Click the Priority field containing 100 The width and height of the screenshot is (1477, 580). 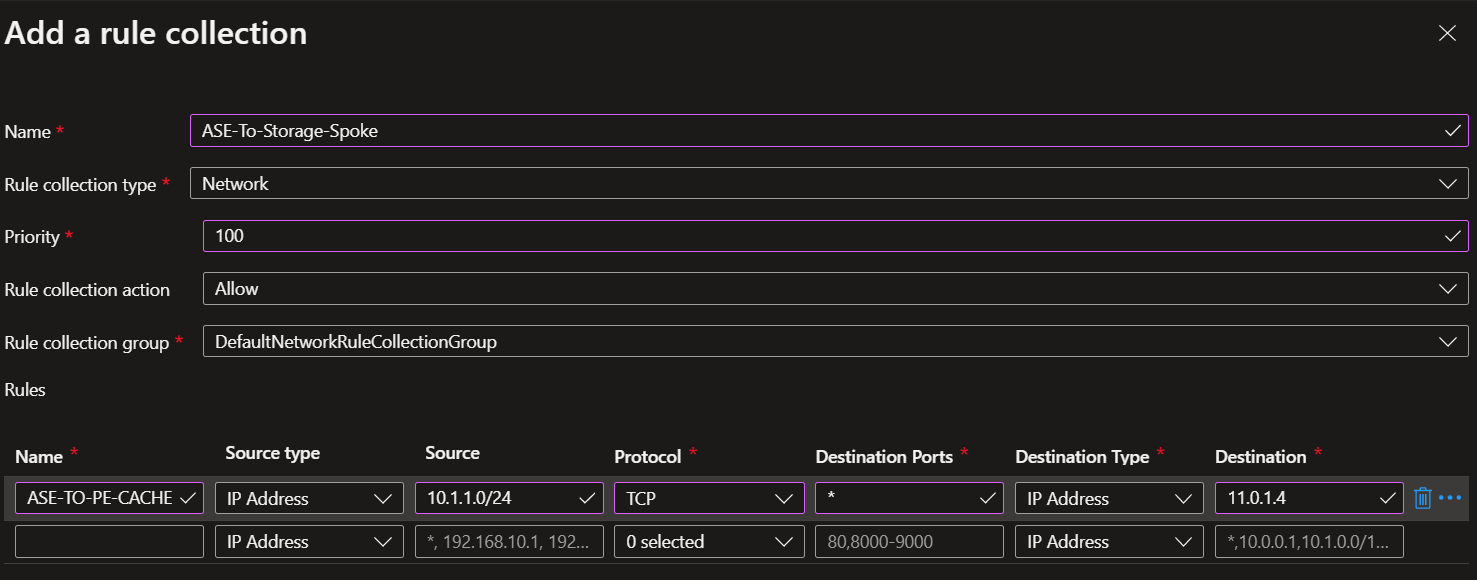820,237
